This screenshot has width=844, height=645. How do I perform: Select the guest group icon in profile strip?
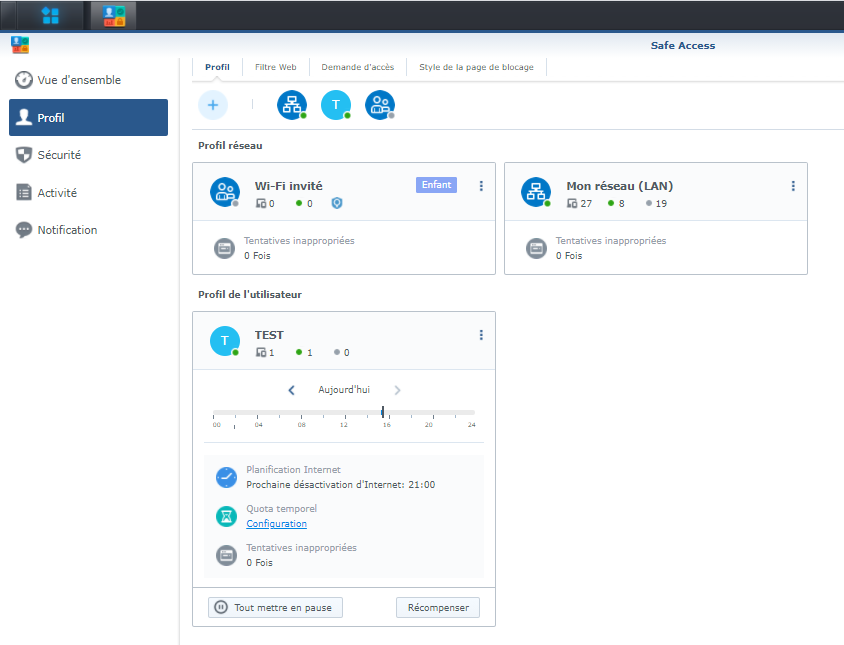[380, 105]
